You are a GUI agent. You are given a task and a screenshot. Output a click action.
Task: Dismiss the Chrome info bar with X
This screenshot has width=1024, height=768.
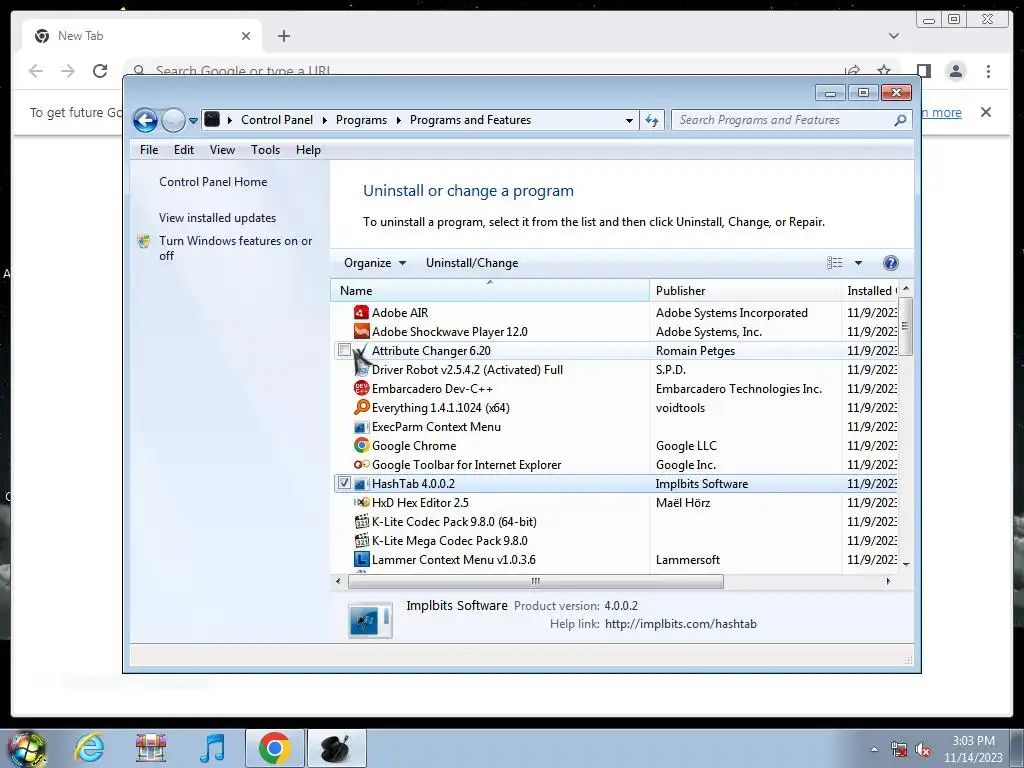[x=986, y=112]
